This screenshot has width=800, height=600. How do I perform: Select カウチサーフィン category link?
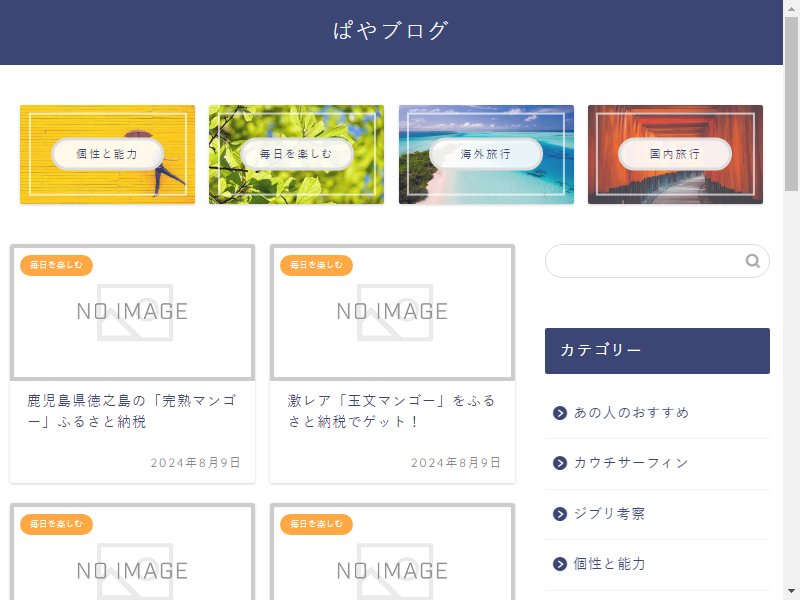click(631, 463)
